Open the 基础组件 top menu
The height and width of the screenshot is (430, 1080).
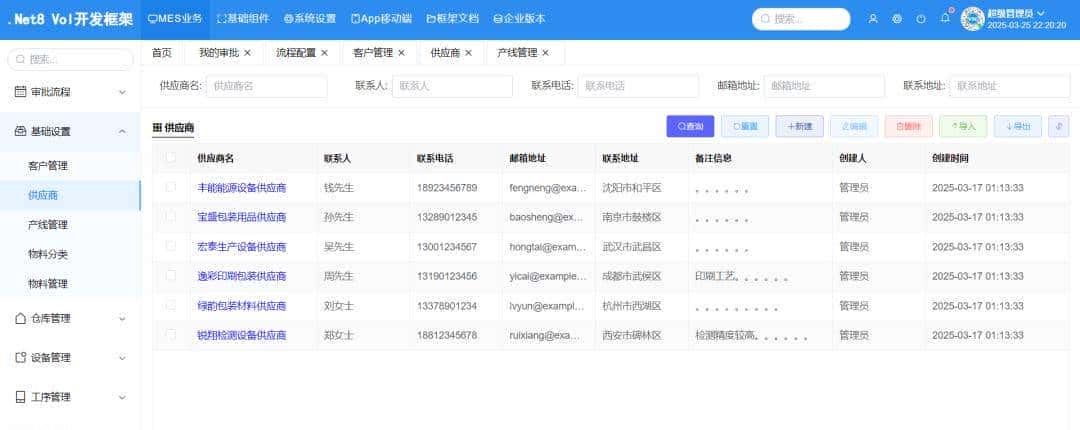click(242, 19)
